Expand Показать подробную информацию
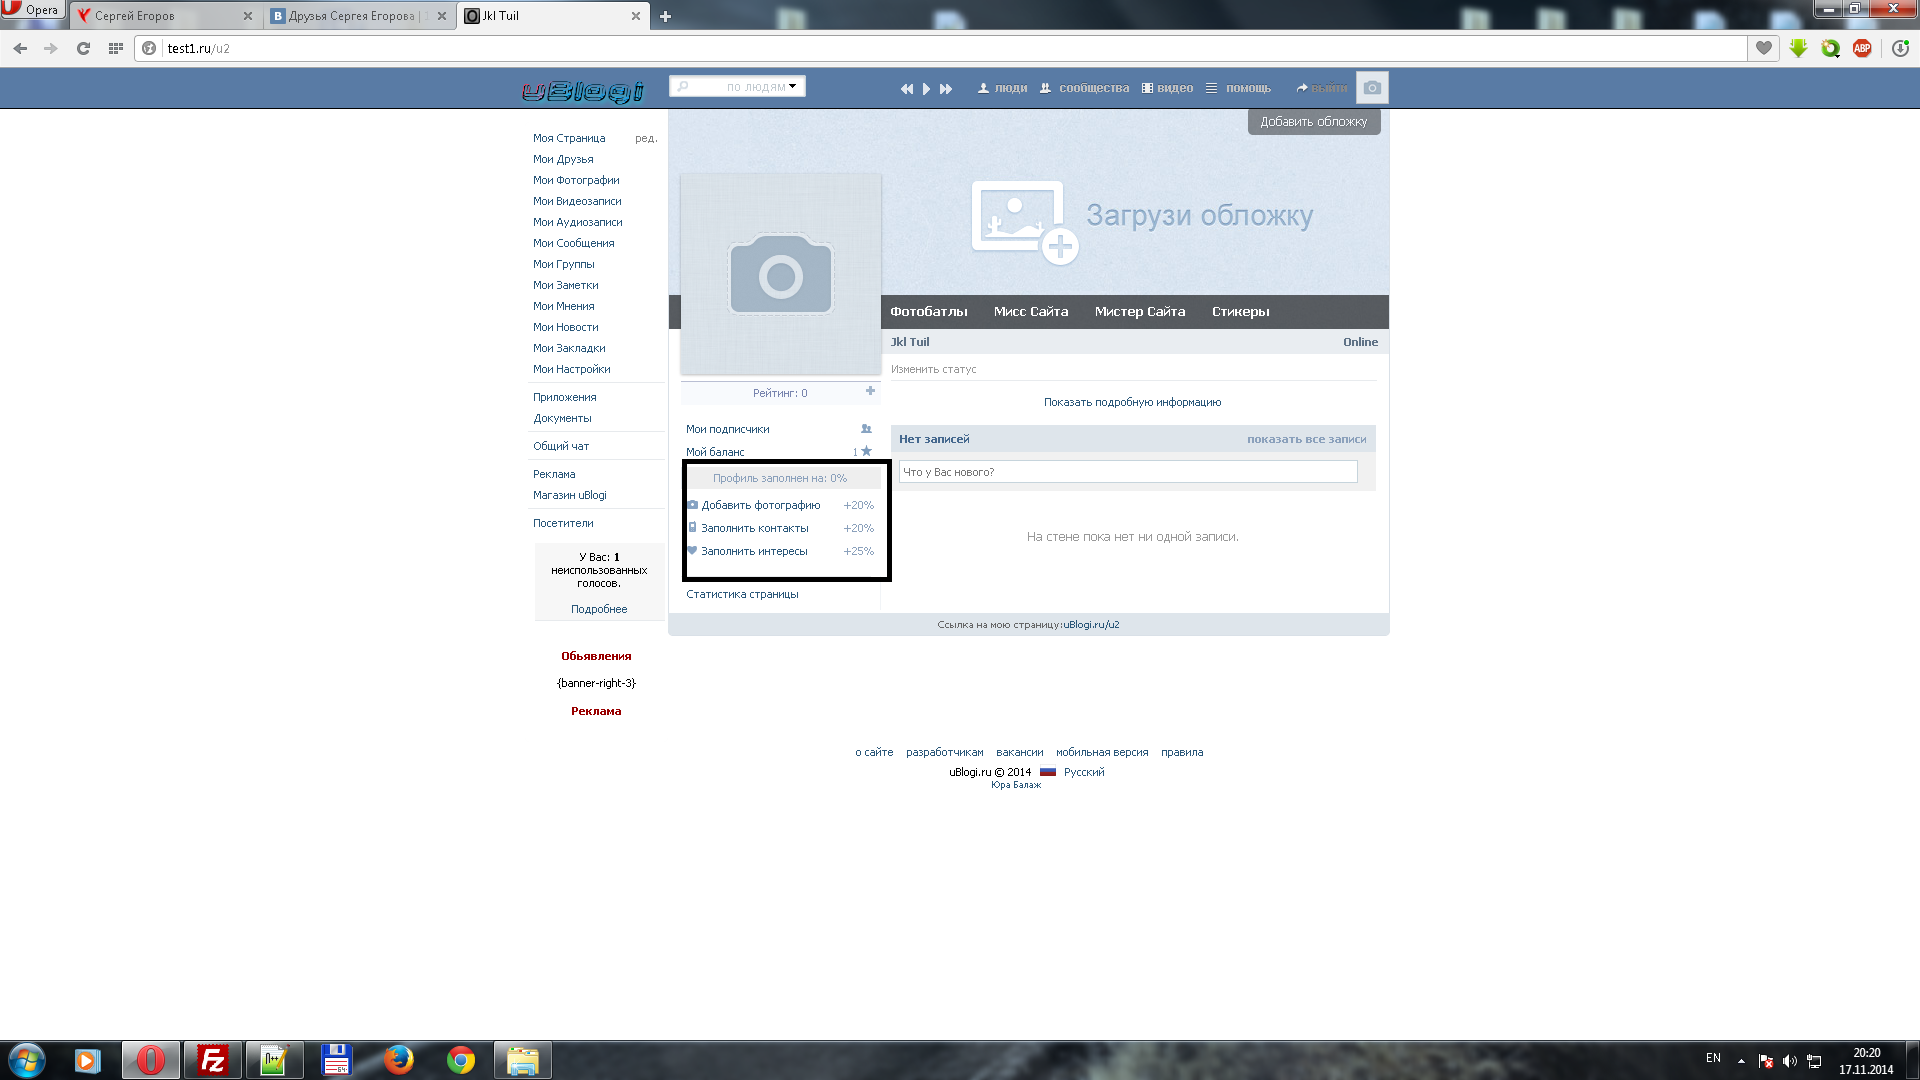The image size is (1920, 1080). coord(1132,402)
